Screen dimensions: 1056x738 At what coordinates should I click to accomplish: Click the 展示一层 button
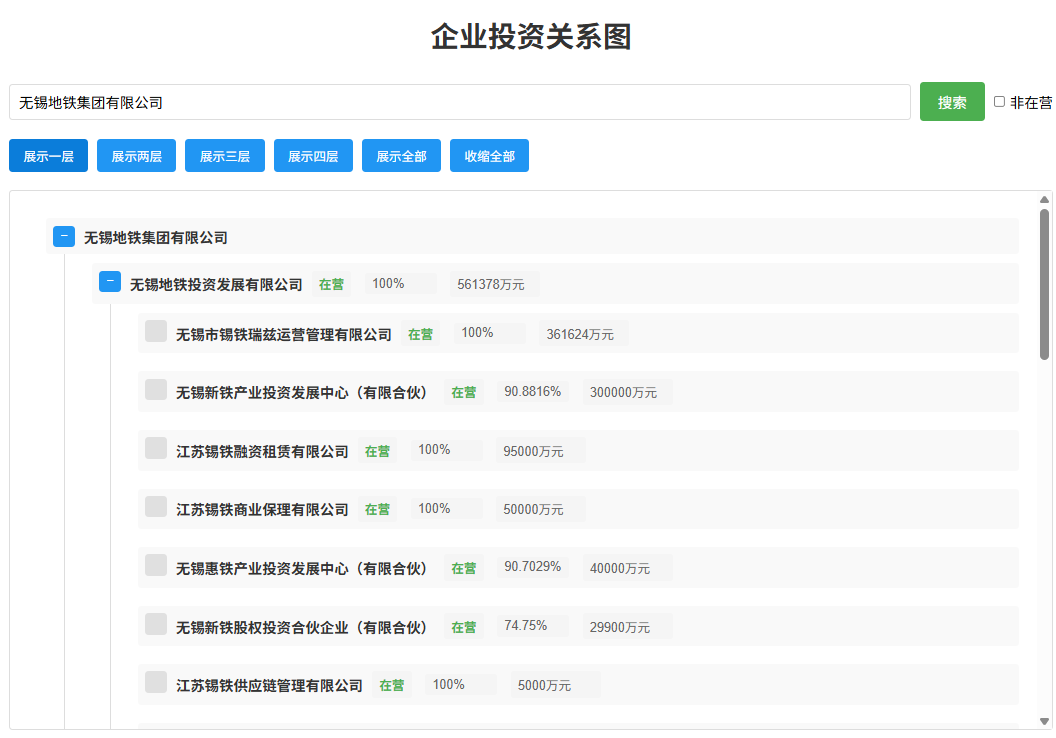point(48,156)
